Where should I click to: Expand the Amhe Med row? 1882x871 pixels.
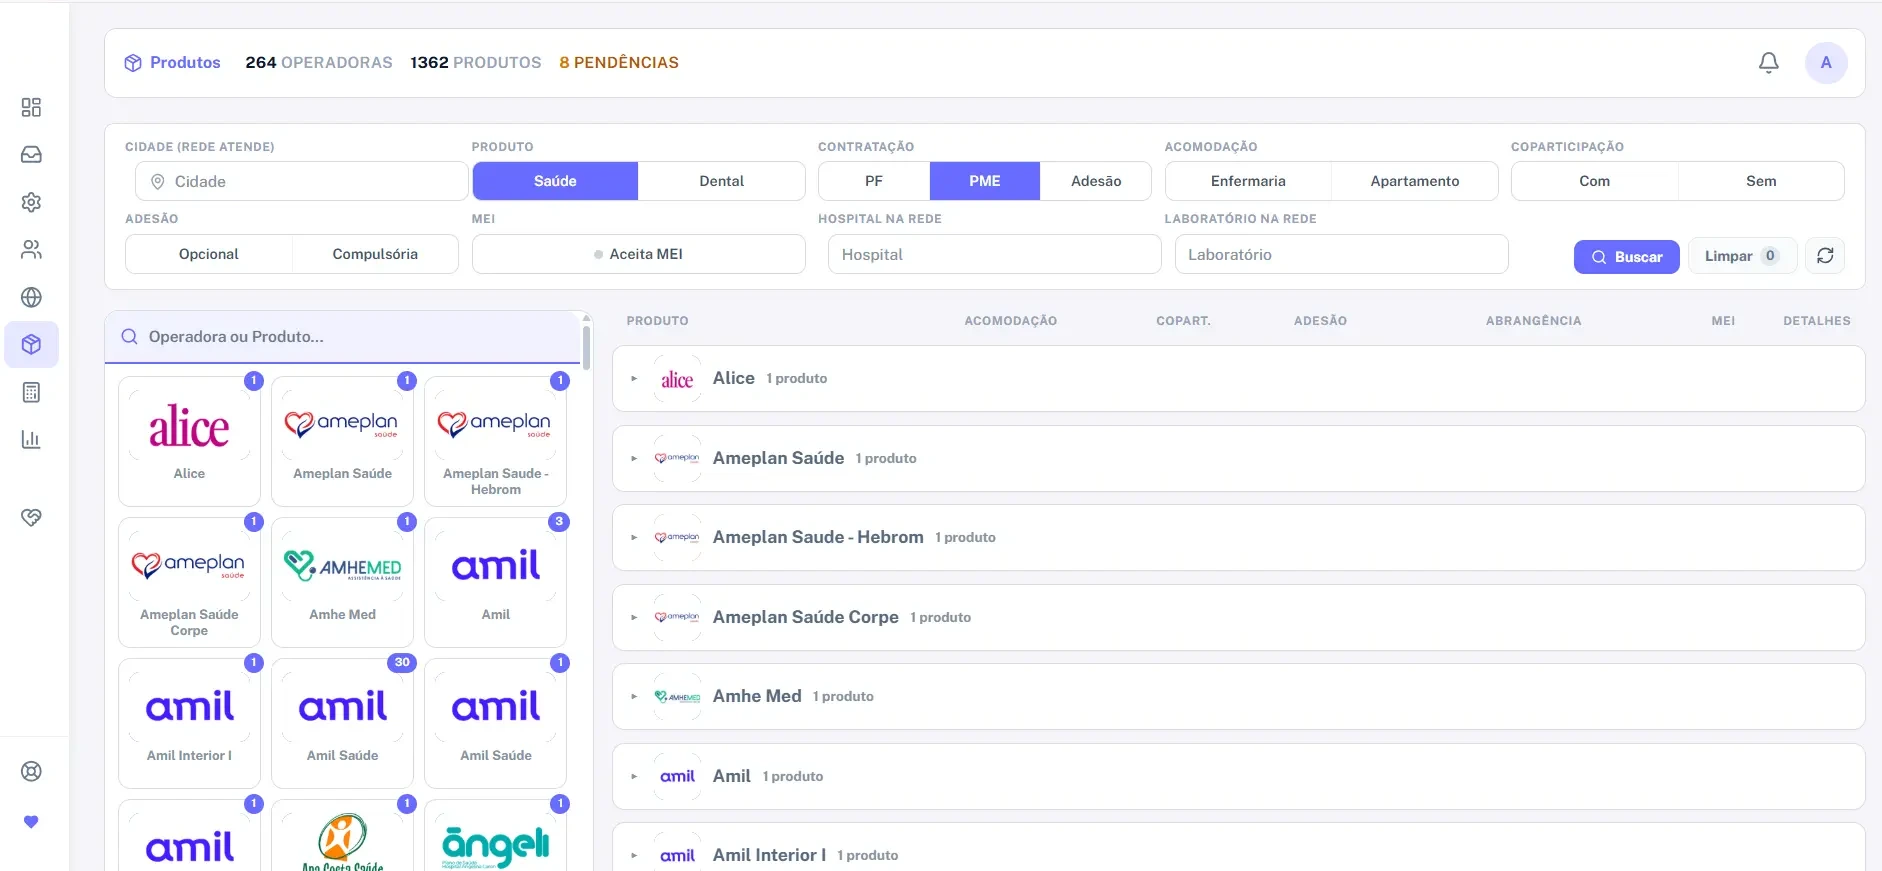pos(1238,696)
